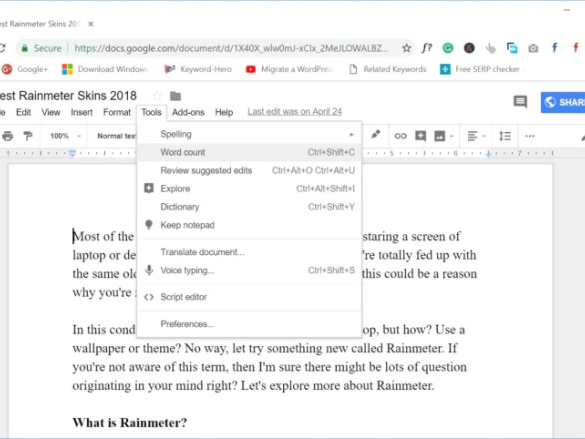Screen dimensions: 585x439
Task: Click the Keep notepad lightbulb icon
Action: point(148,225)
